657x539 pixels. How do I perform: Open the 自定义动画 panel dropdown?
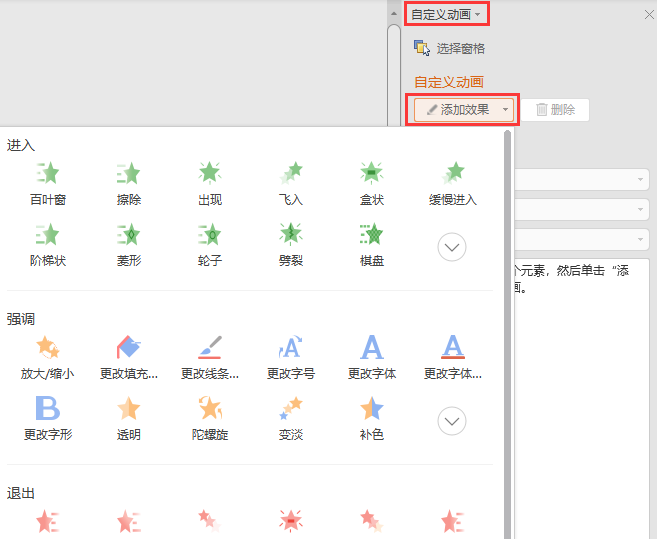tap(447, 14)
